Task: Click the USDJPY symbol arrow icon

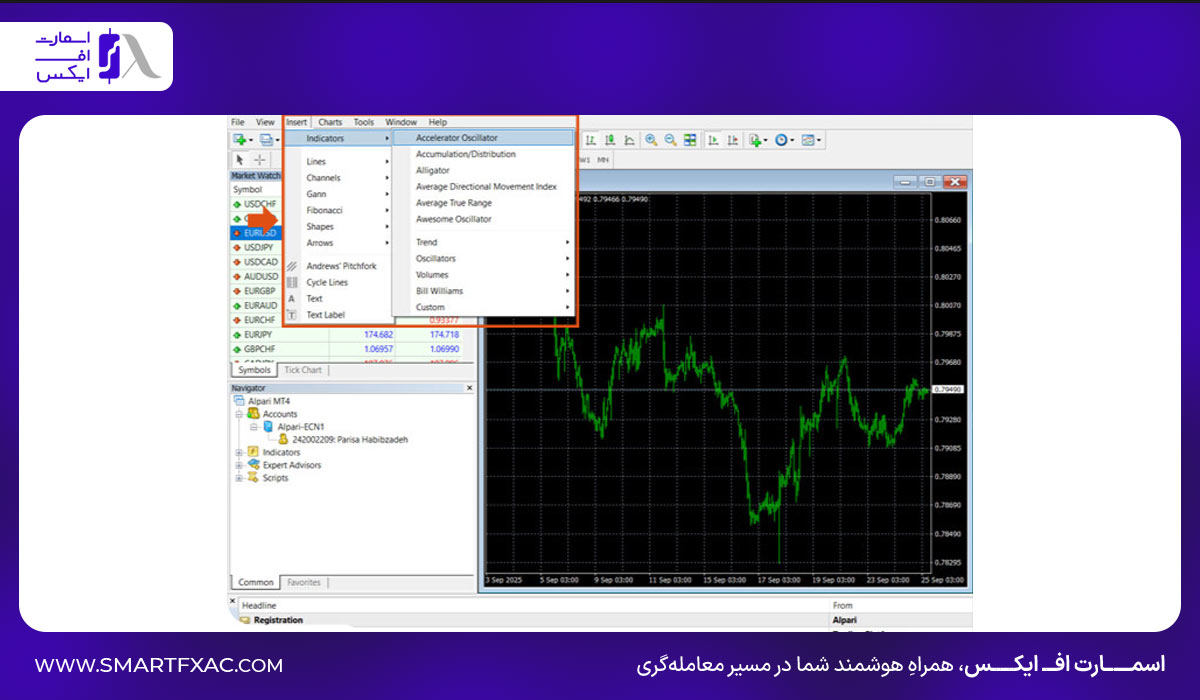Action: [237, 247]
